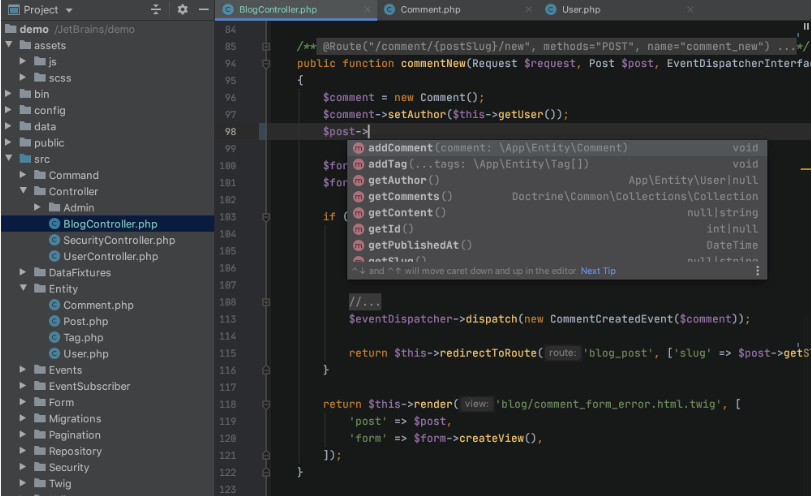
Task: Open Project panel settings gear
Action: pyautogui.click(x=183, y=9)
